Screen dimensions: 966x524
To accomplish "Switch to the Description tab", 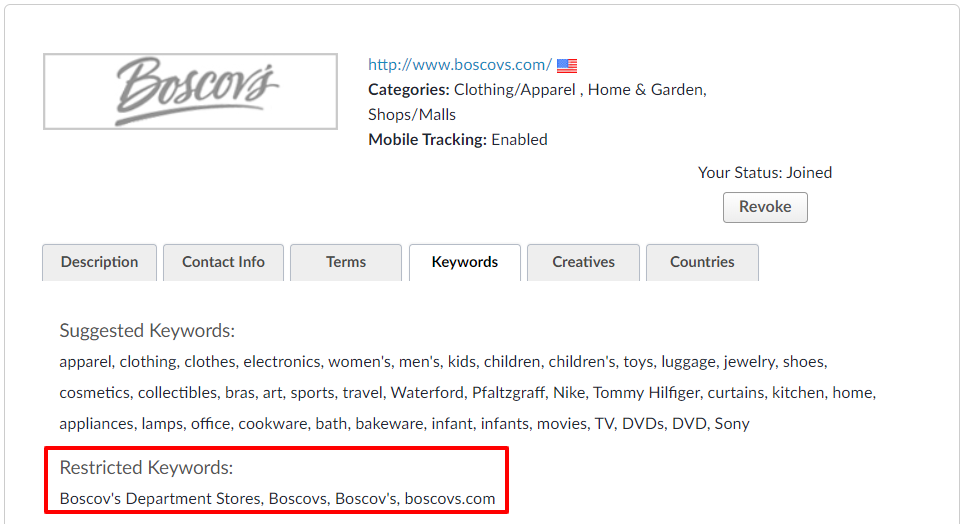I will (99, 262).
